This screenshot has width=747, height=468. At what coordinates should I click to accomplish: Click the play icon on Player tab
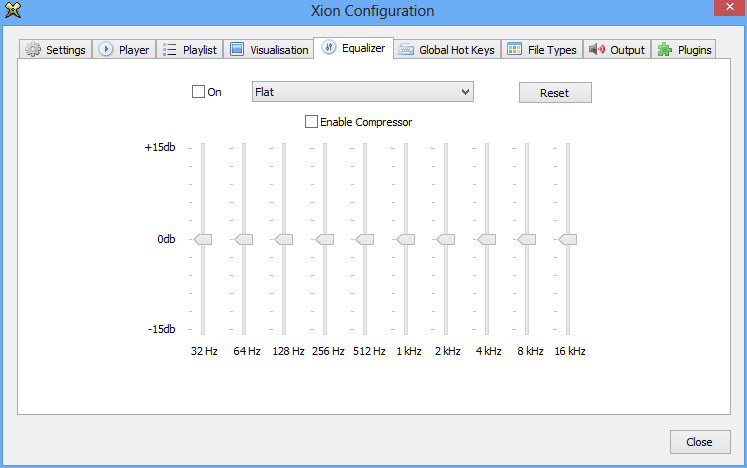106,49
